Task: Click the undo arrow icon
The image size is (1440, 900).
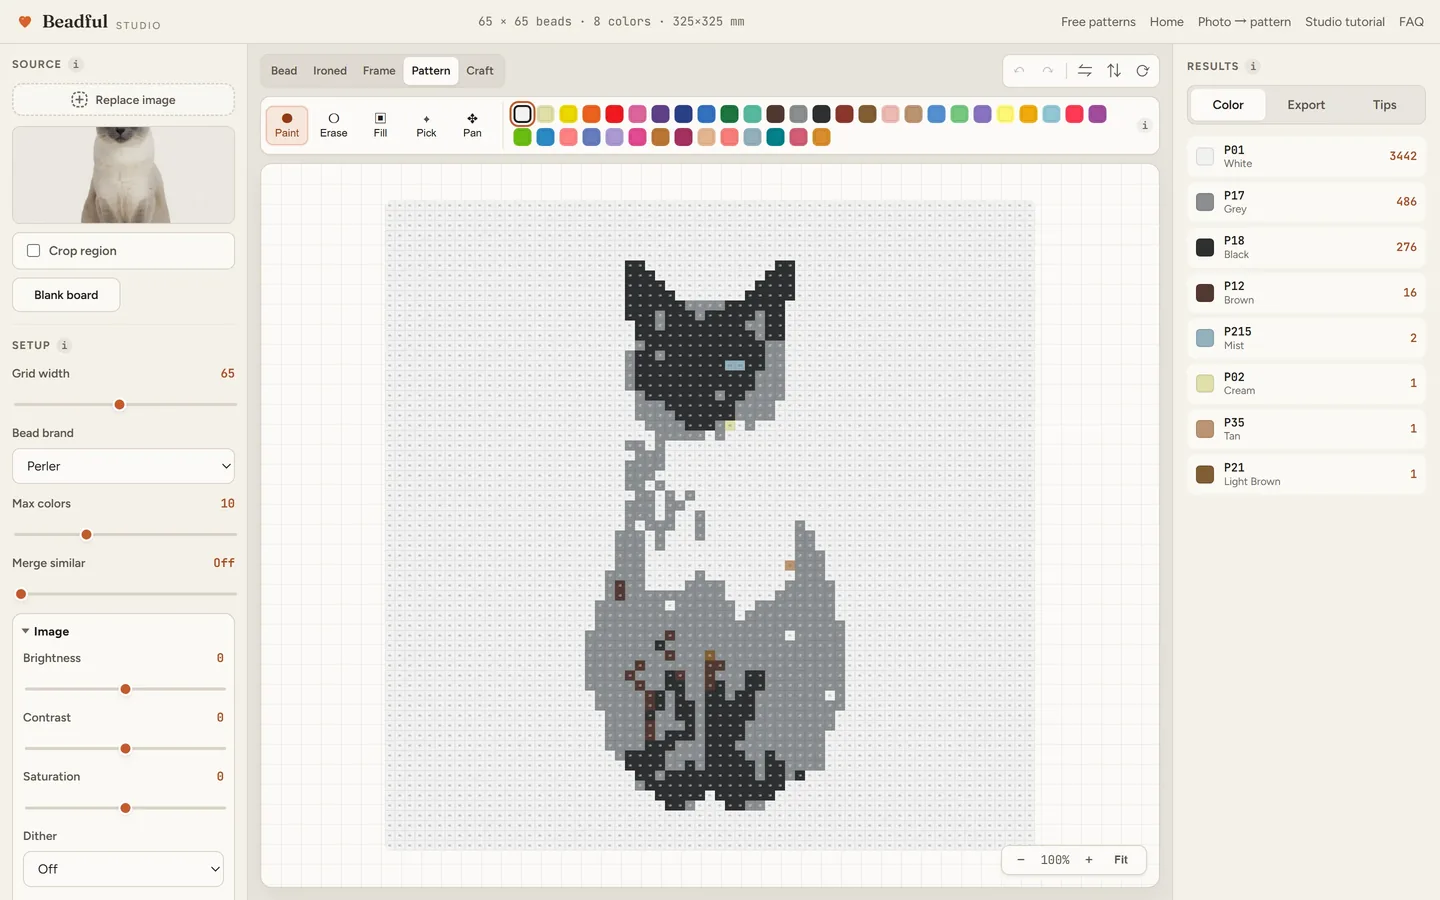Action: pyautogui.click(x=1019, y=71)
